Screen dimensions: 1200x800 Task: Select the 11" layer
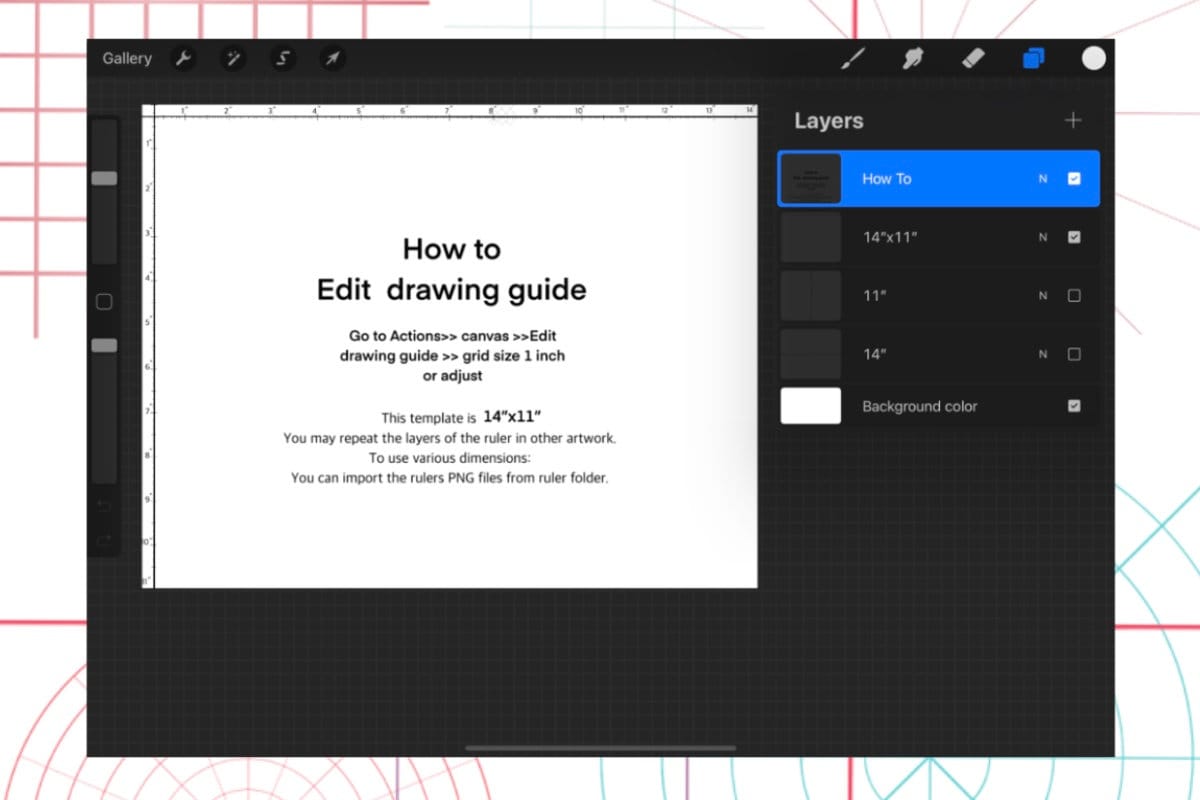coord(939,296)
